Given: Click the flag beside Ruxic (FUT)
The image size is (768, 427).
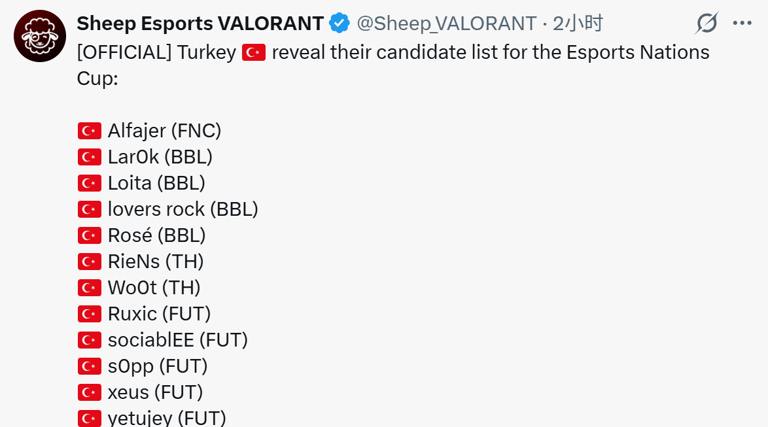Looking at the screenshot, I should (x=90, y=314).
